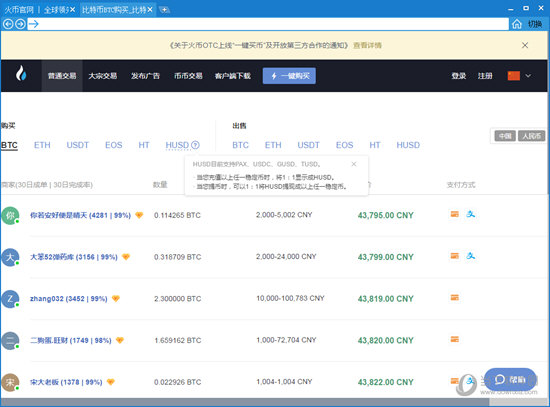Click the 登录 login link
550x407 pixels.
click(459, 76)
